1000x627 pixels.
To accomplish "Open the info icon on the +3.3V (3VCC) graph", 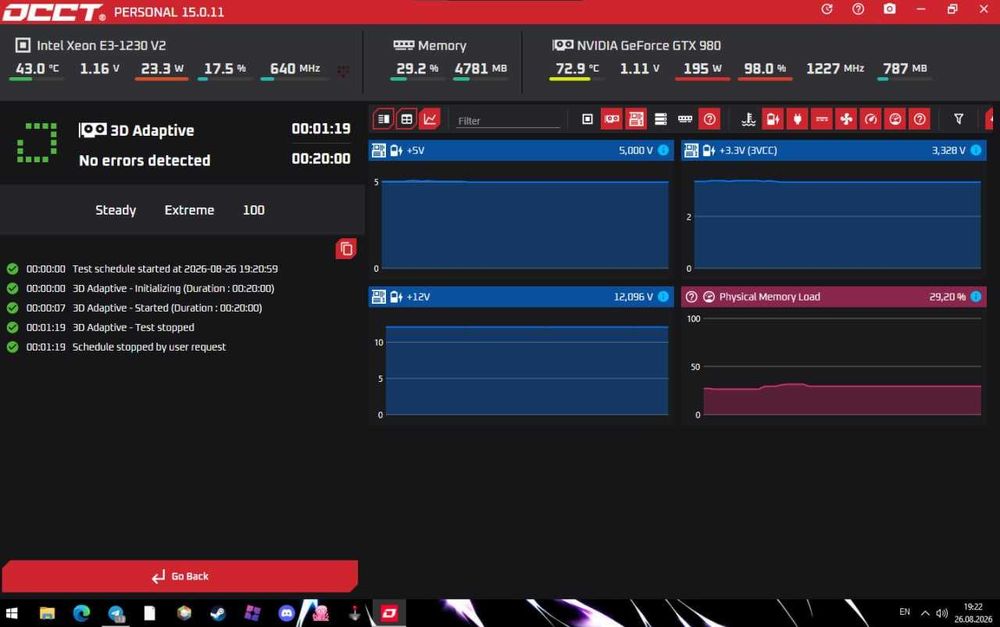I will coord(976,151).
